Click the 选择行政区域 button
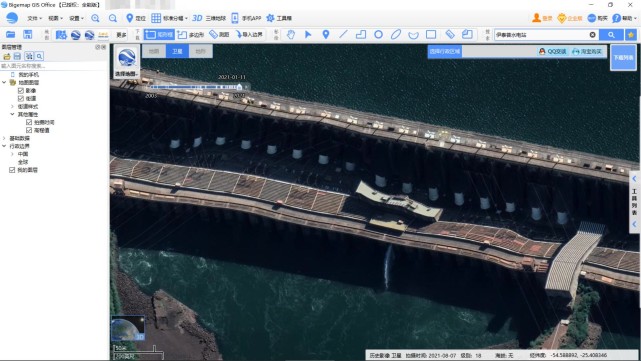The image size is (641, 361). coord(444,52)
